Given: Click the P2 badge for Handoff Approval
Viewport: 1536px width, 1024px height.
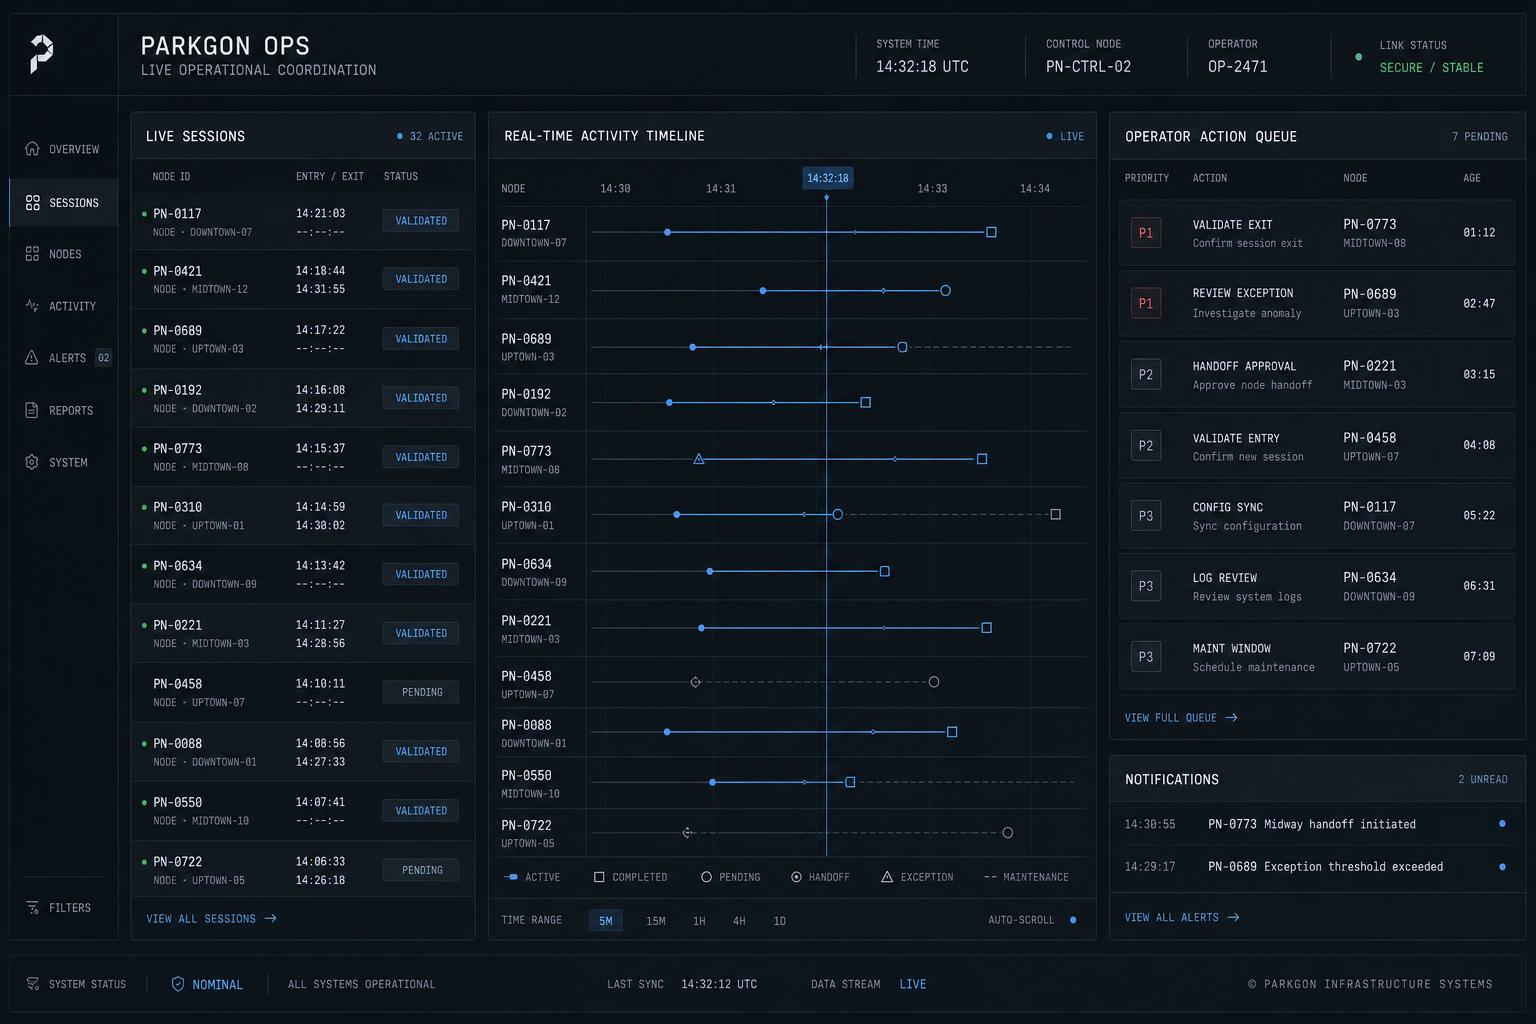Looking at the screenshot, I should 1146,374.
